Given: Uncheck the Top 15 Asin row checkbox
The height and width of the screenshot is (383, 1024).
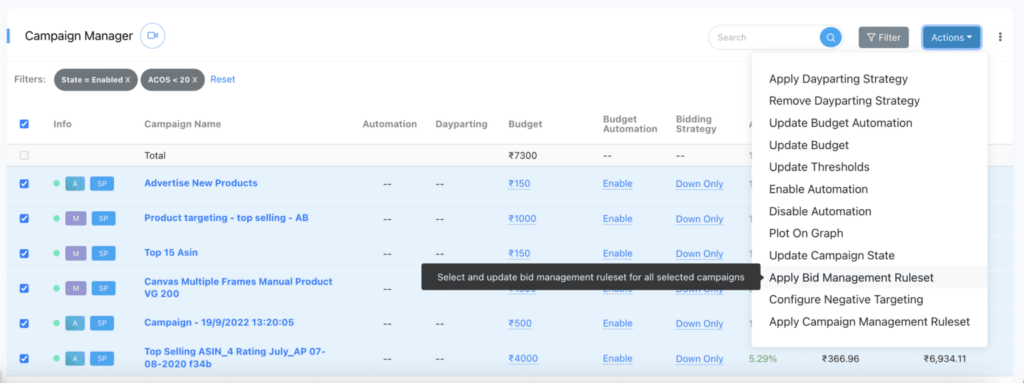Looking at the screenshot, I should pyautogui.click(x=24, y=253).
